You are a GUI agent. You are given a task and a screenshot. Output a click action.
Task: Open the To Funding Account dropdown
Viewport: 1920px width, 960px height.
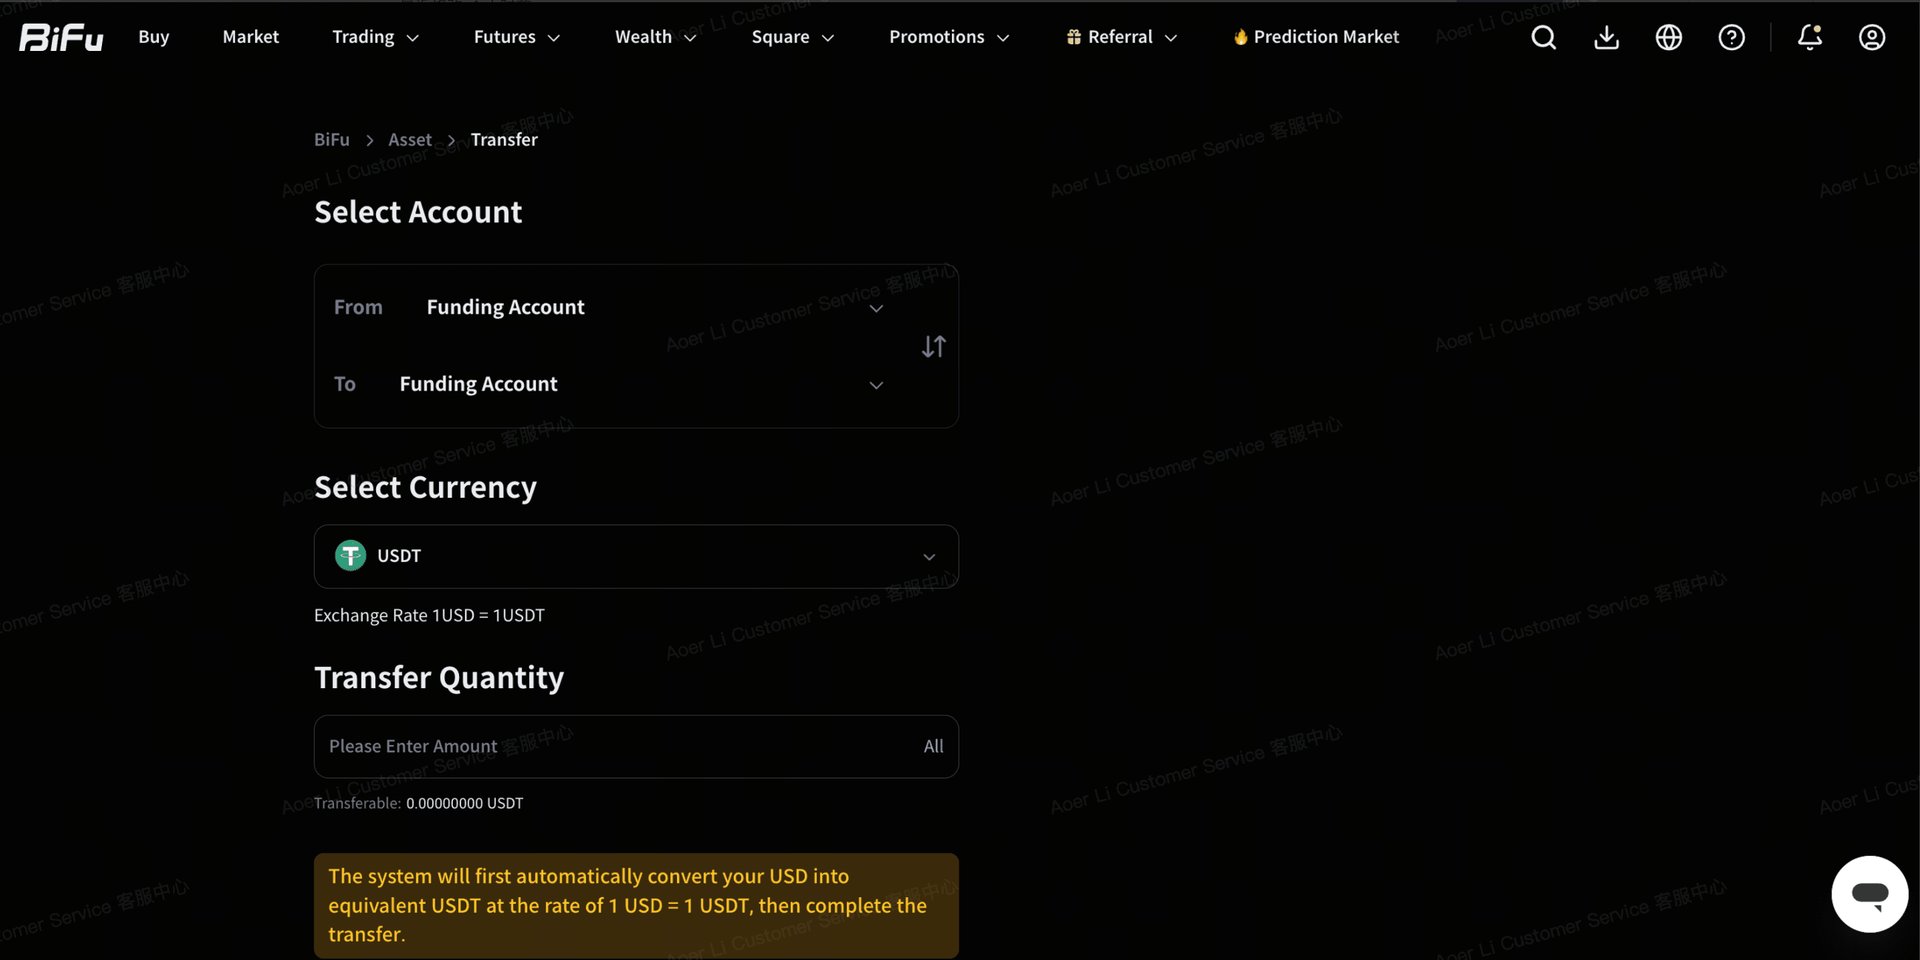[609, 384]
